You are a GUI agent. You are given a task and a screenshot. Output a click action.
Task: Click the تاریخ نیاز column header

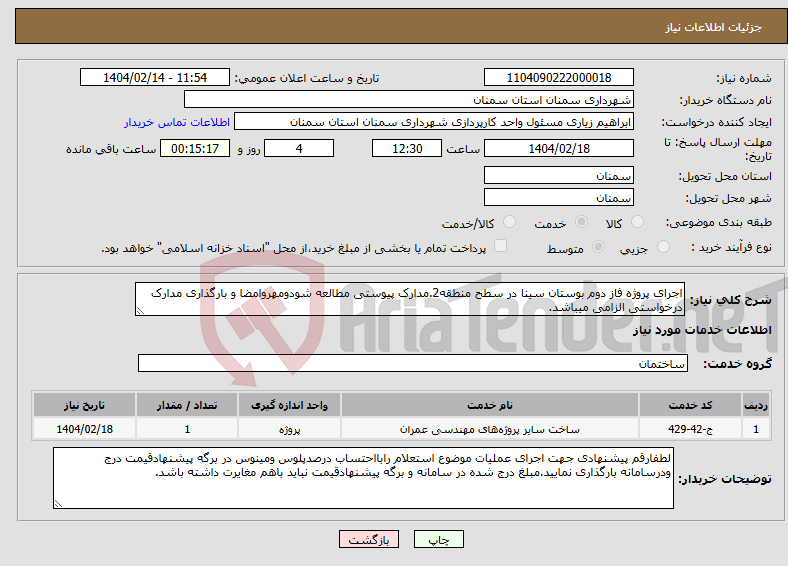tap(84, 405)
